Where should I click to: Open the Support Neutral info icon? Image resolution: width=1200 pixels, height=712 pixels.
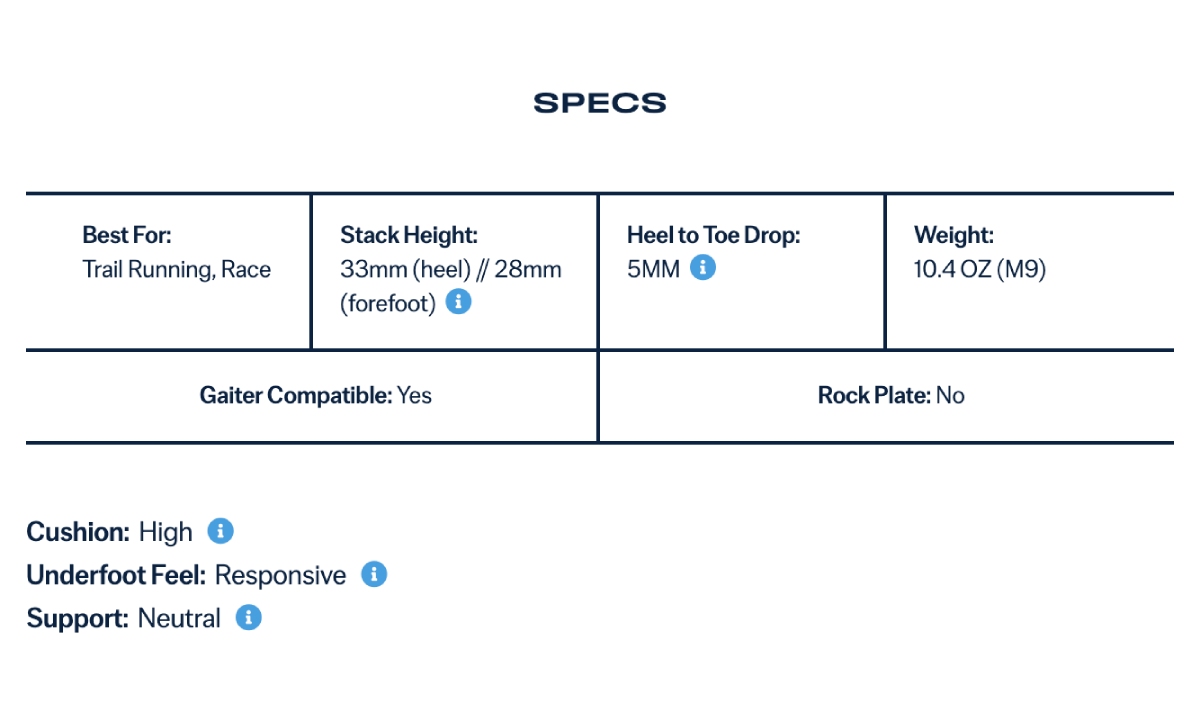point(248,618)
